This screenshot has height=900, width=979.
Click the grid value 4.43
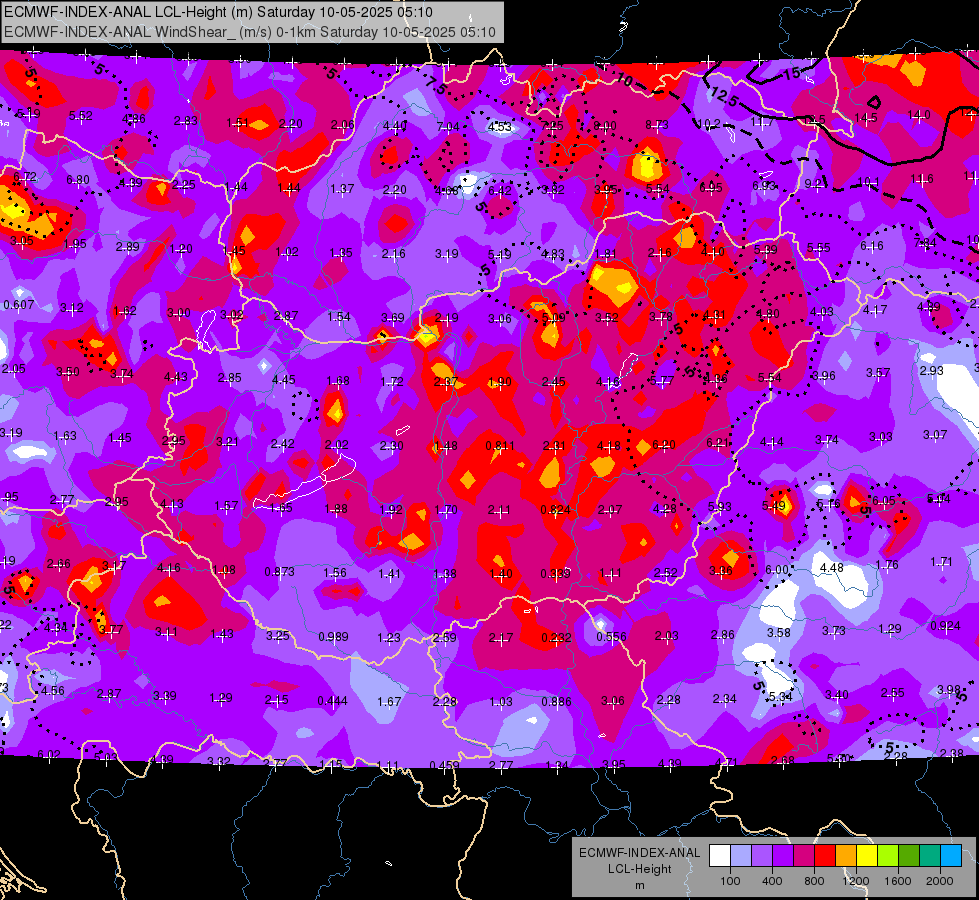tap(175, 377)
